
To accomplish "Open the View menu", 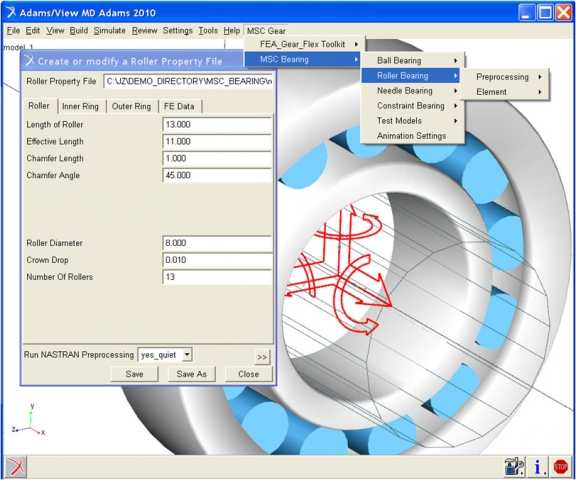I will tap(55, 30).
